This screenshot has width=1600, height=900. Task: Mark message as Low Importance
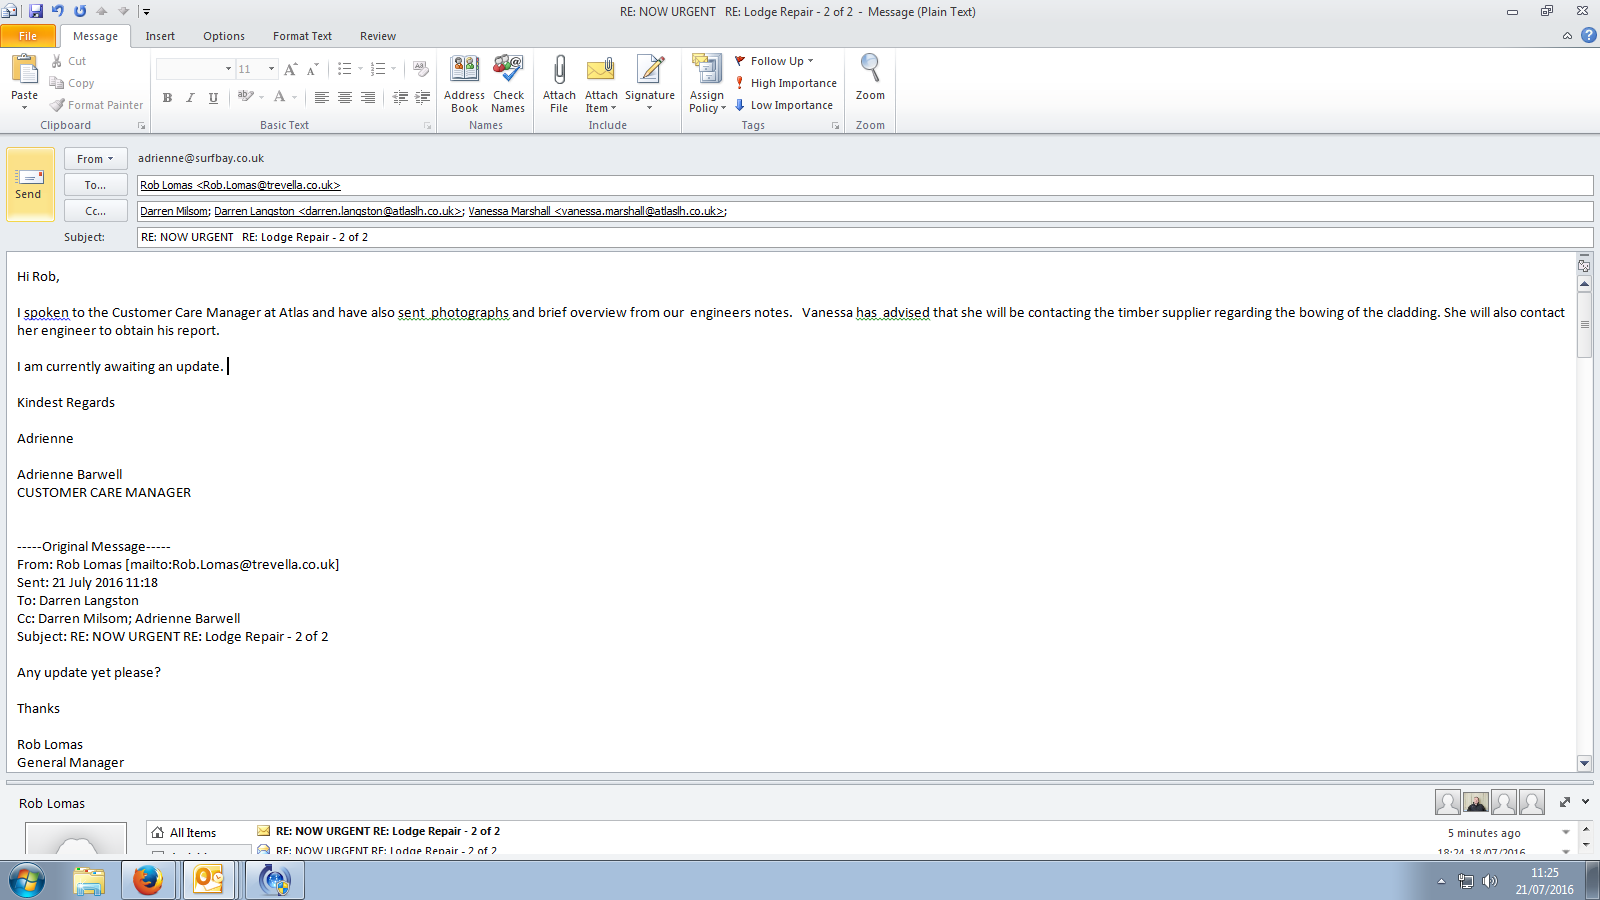point(784,105)
